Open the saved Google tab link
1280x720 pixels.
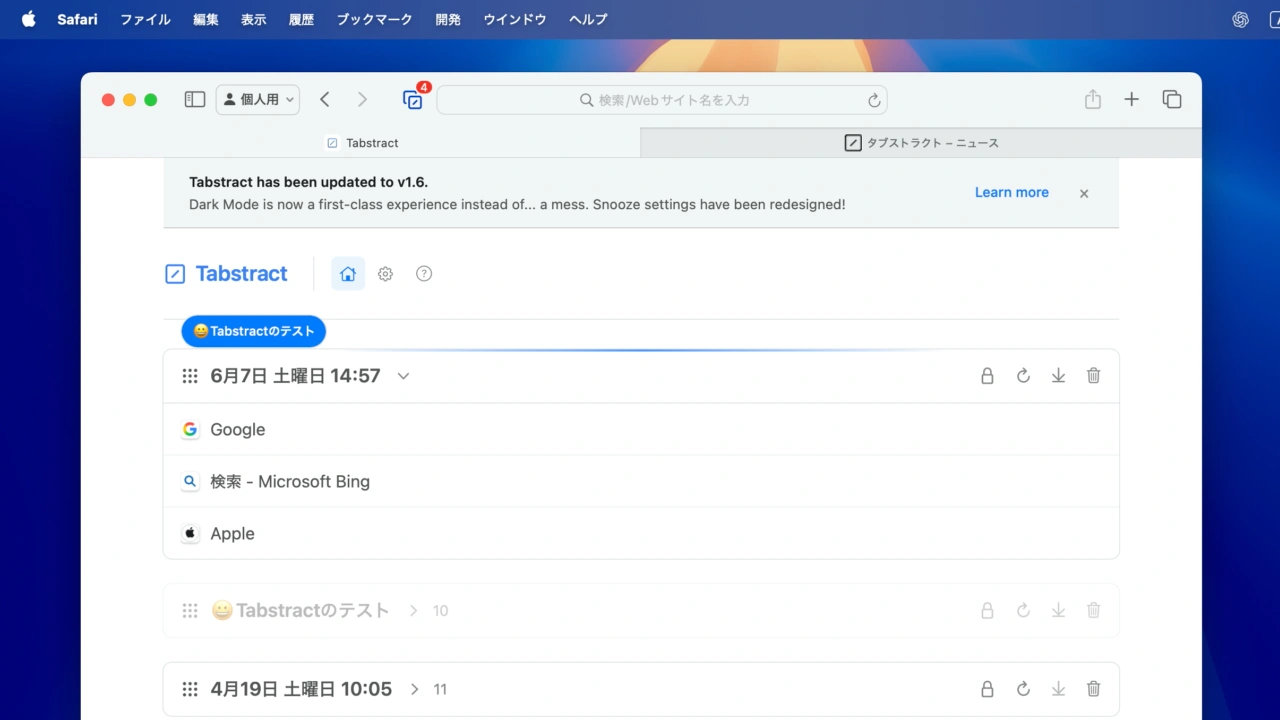(237, 429)
